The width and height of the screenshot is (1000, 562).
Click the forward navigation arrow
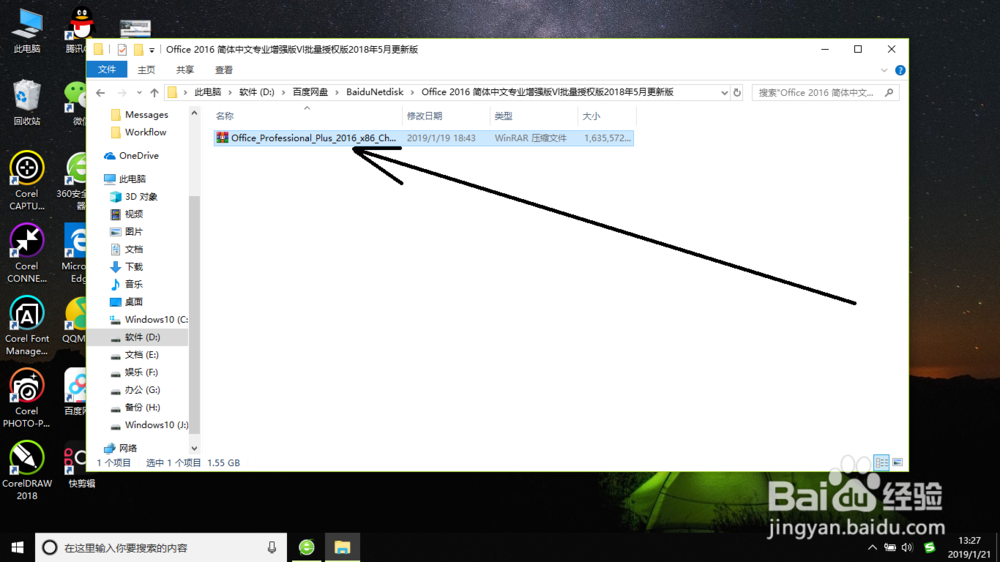pos(122,92)
